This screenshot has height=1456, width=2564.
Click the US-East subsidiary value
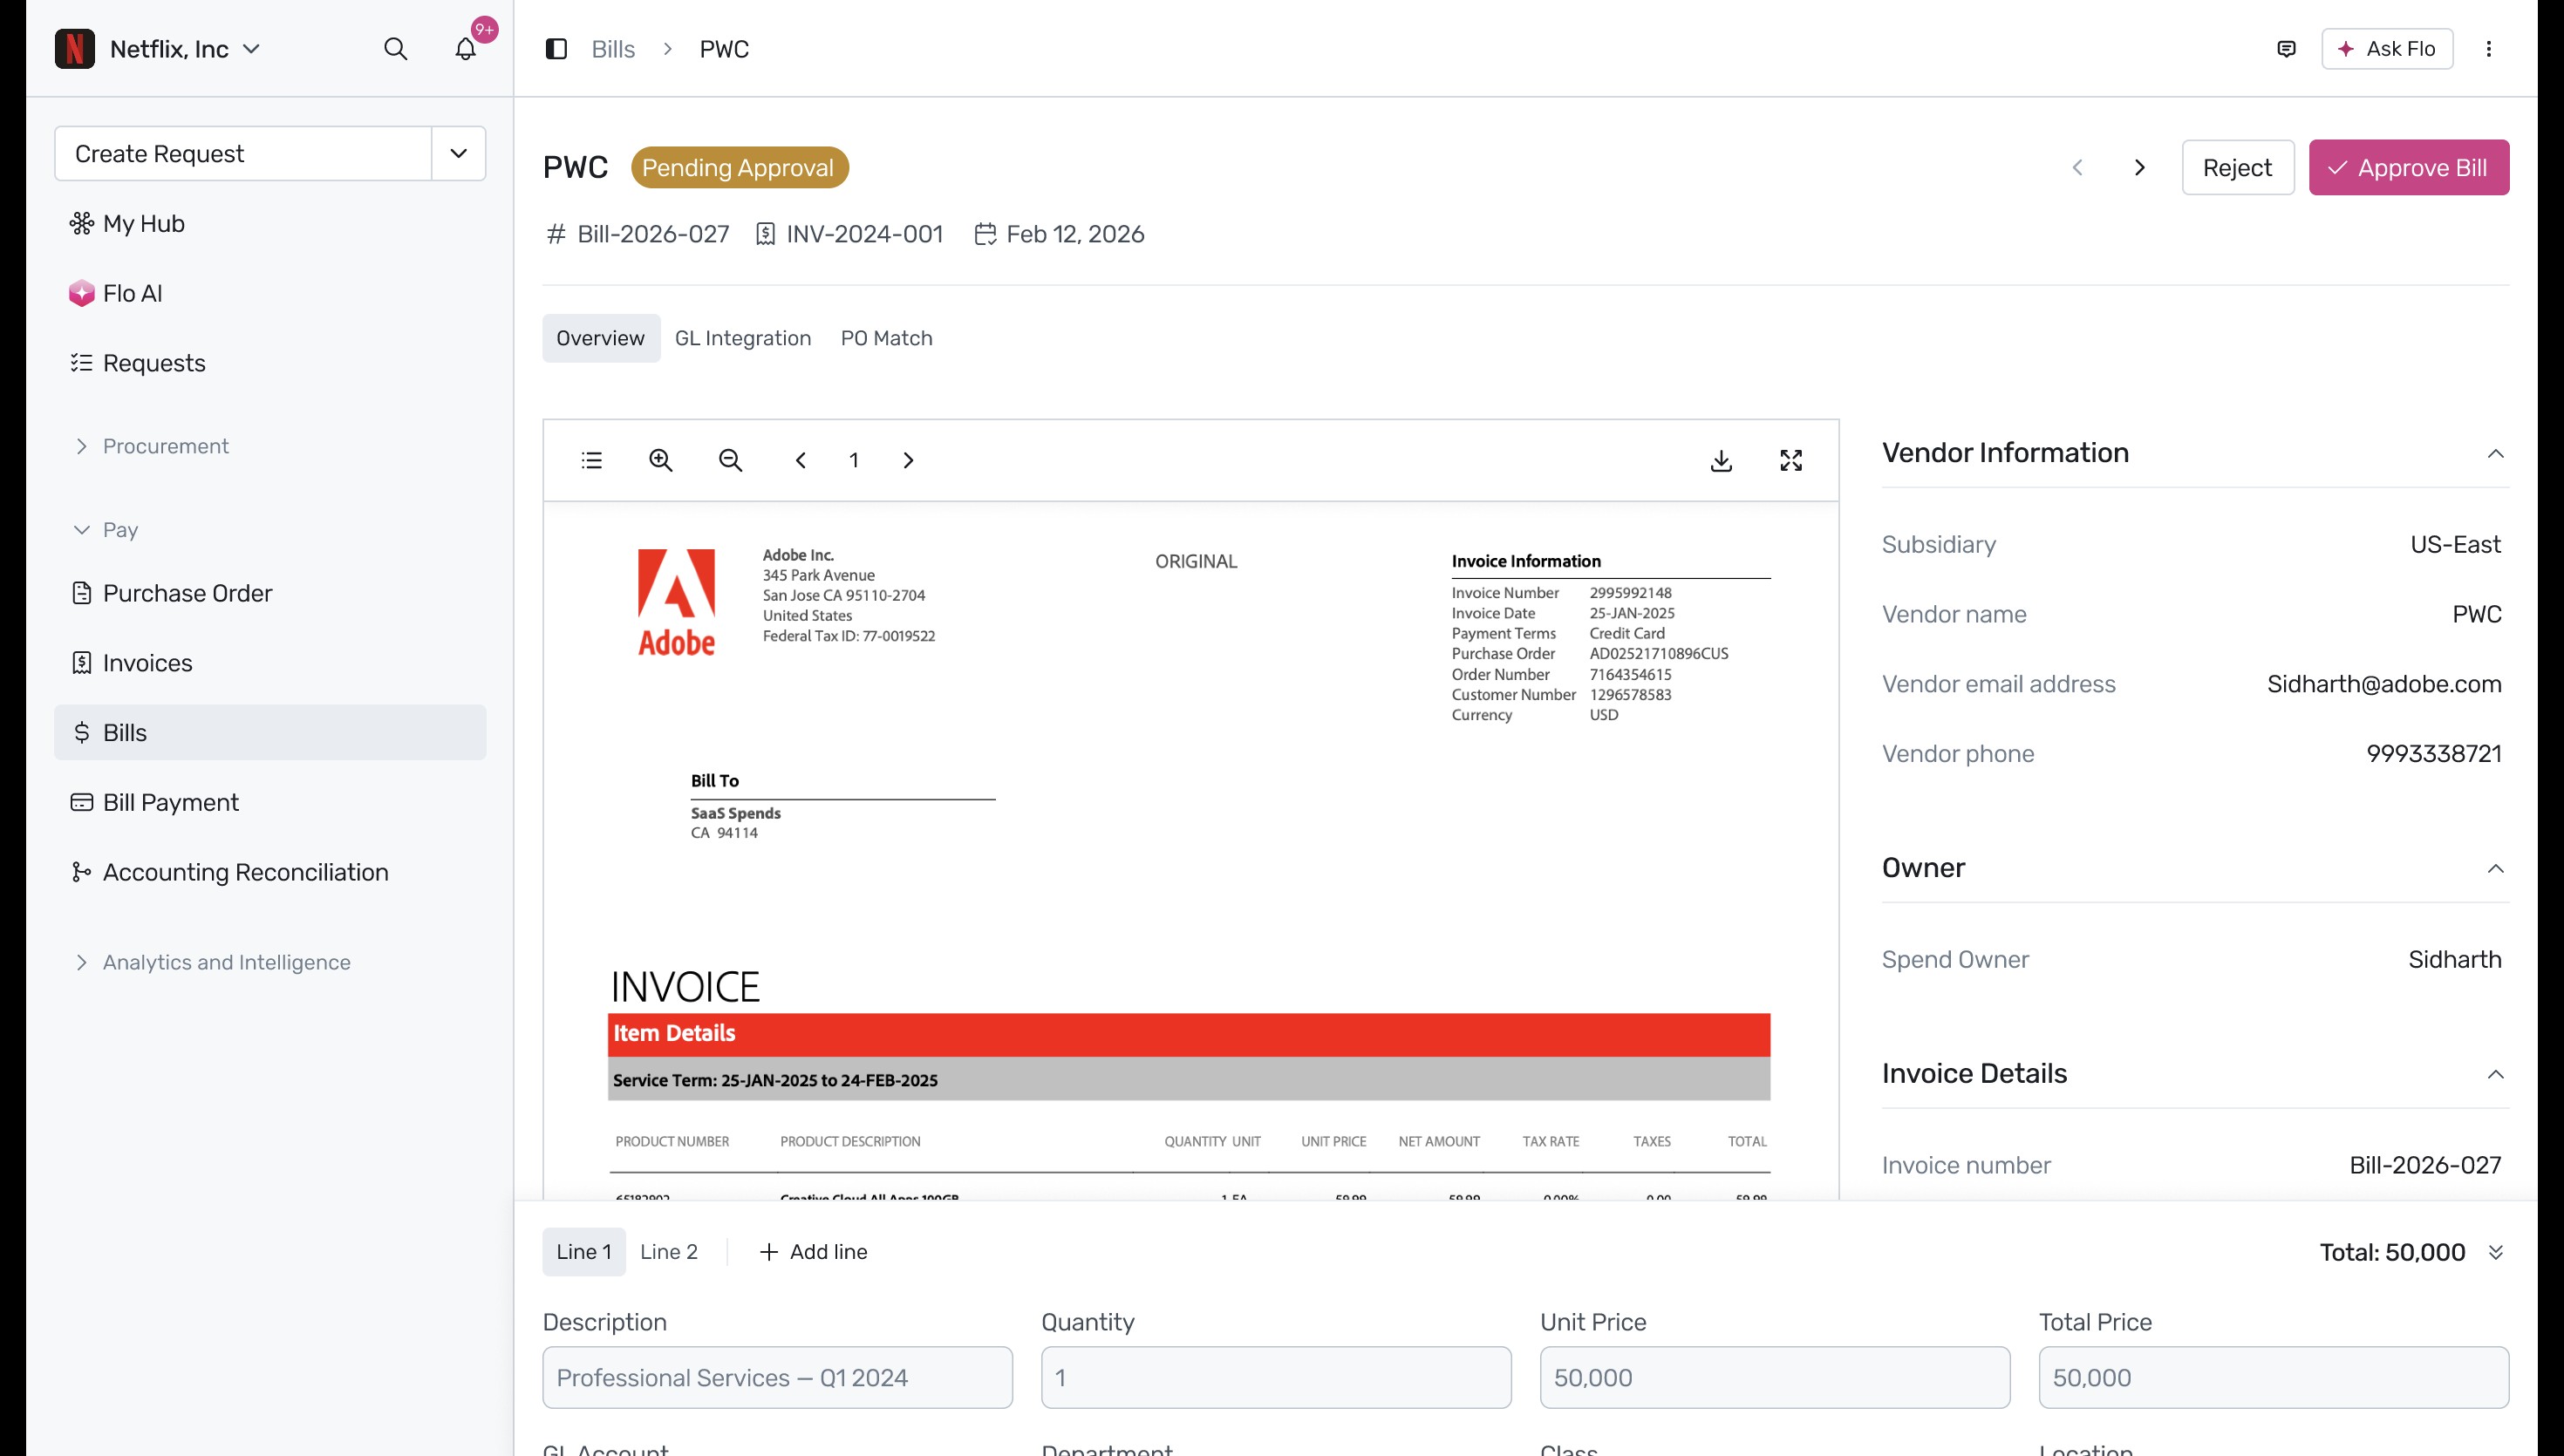[2455, 544]
